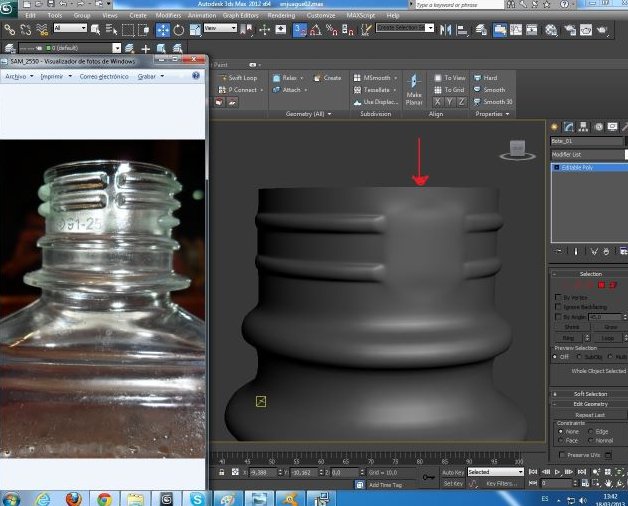Open the Display panel tab icon
This screenshot has width=628, height=506.
coord(612,127)
